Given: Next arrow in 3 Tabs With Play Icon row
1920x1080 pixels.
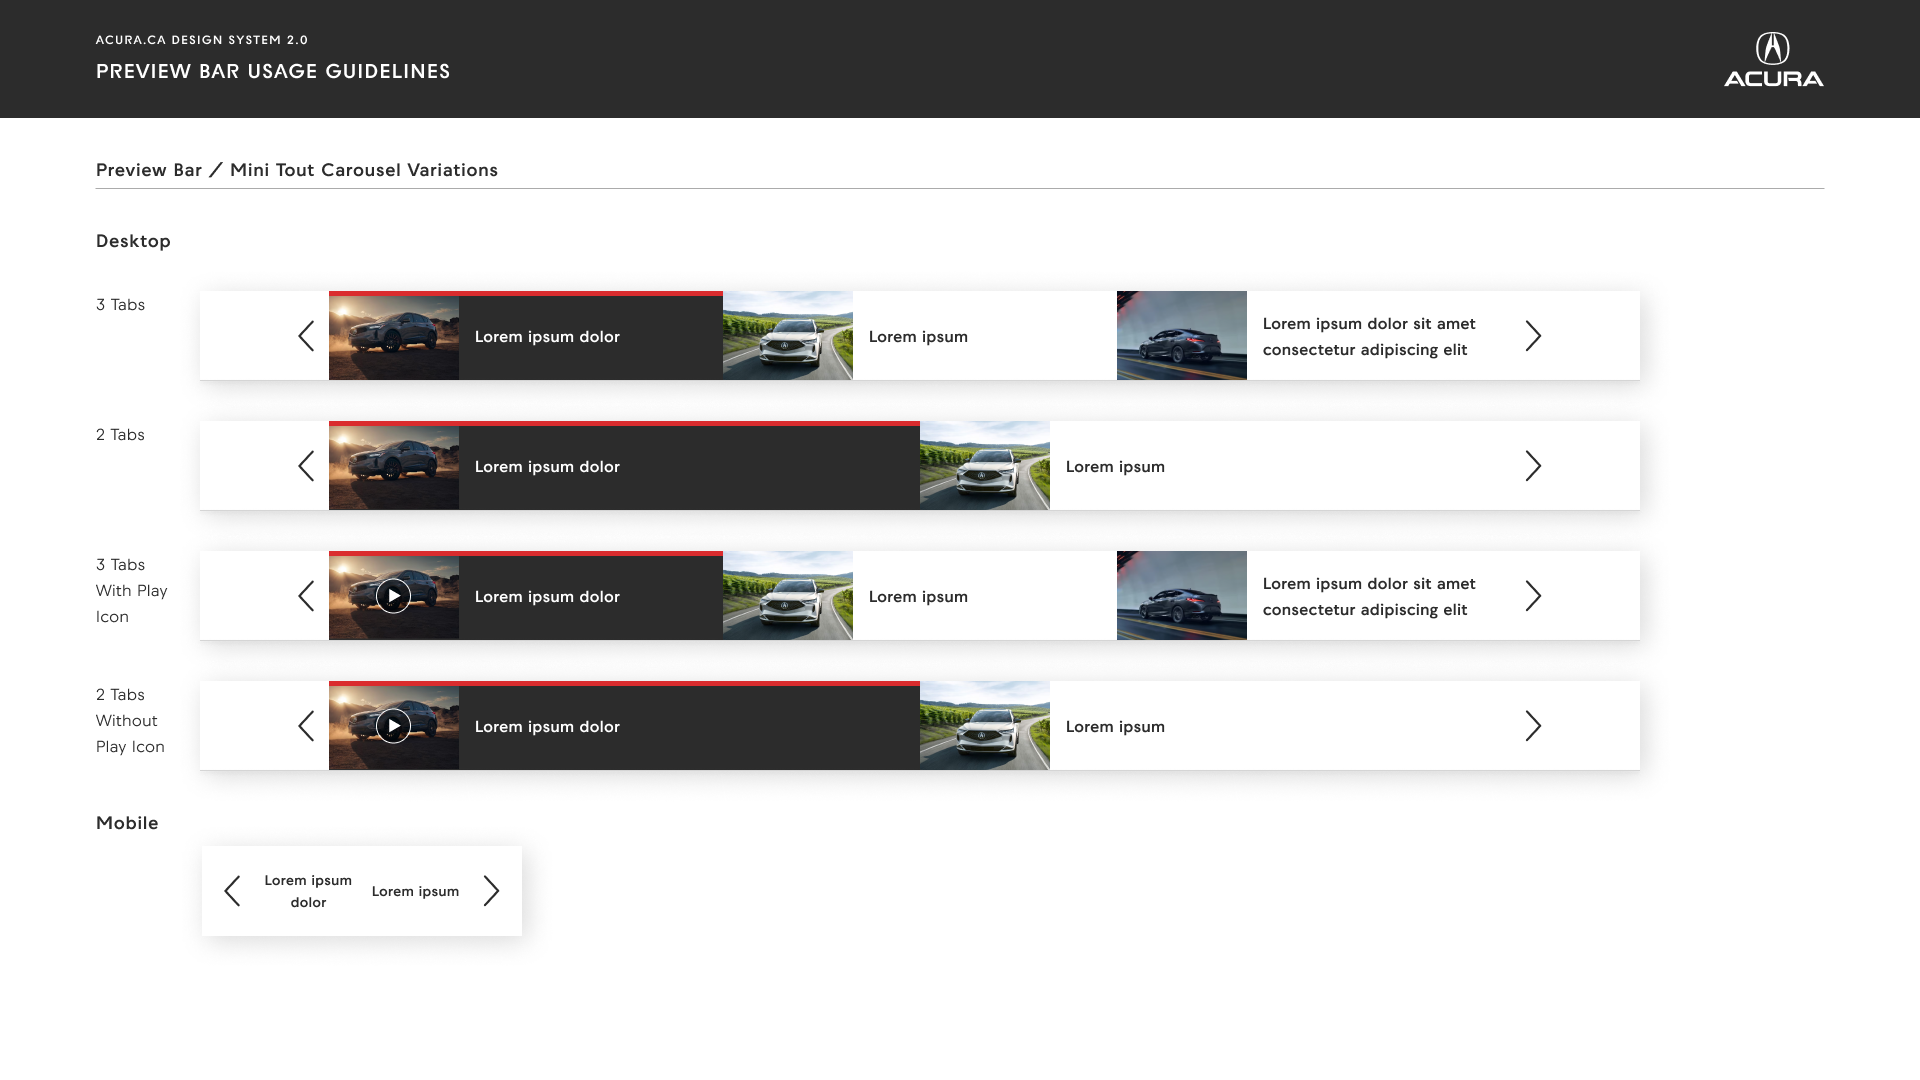Looking at the screenshot, I should pyautogui.click(x=1533, y=596).
